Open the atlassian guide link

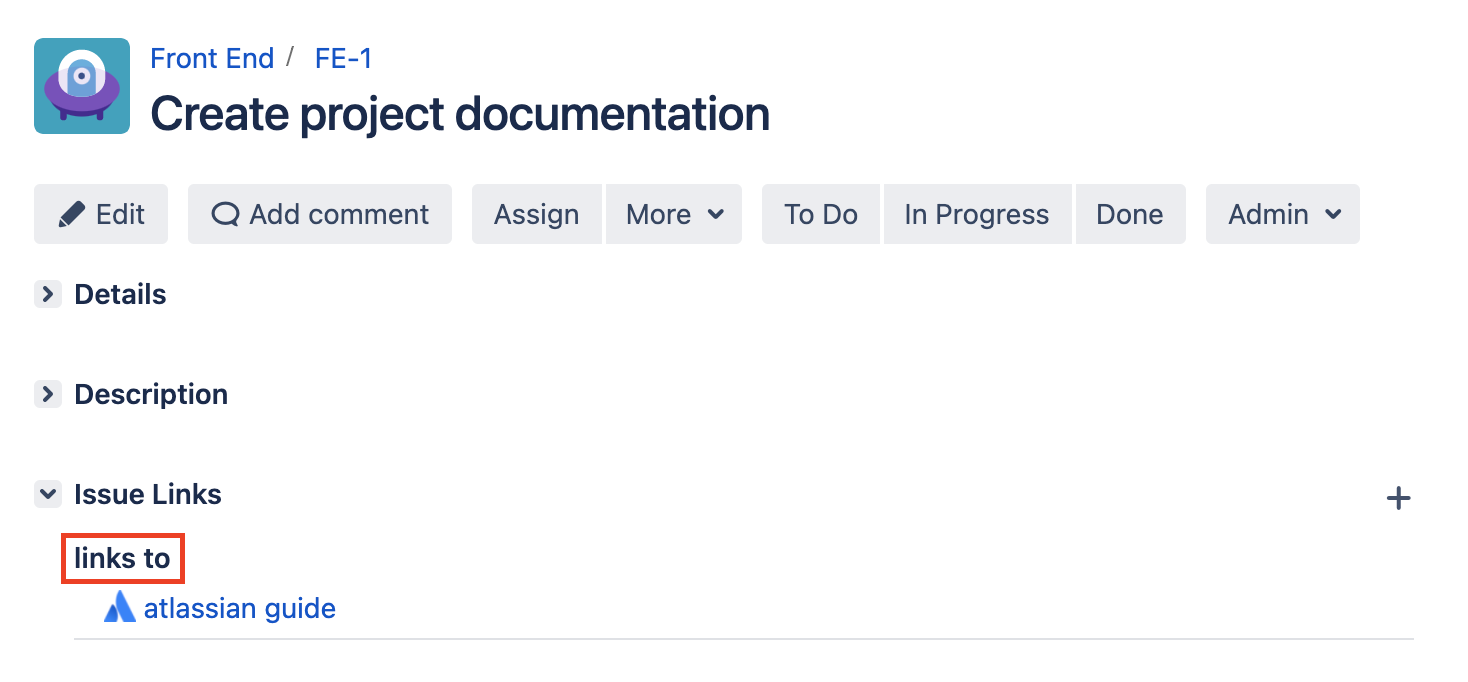point(240,608)
